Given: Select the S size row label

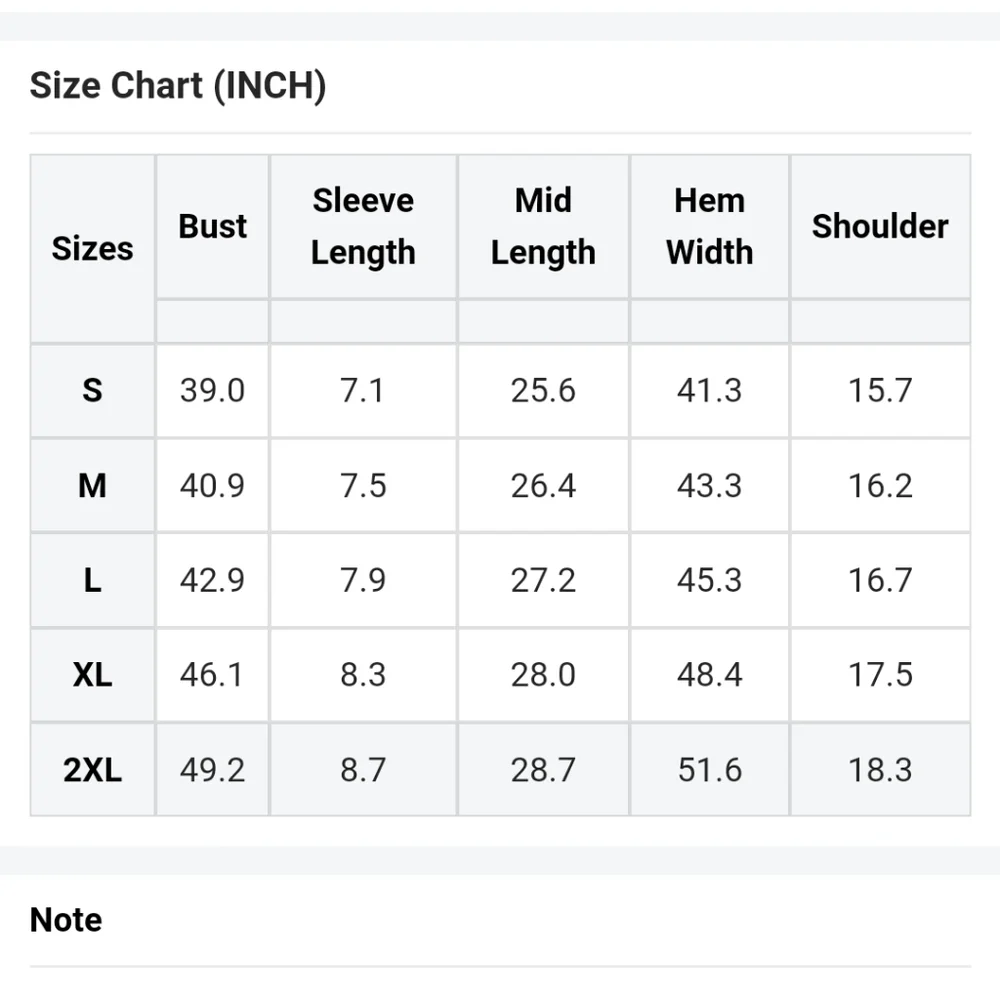Looking at the screenshot, I should (x=92, y=390).
